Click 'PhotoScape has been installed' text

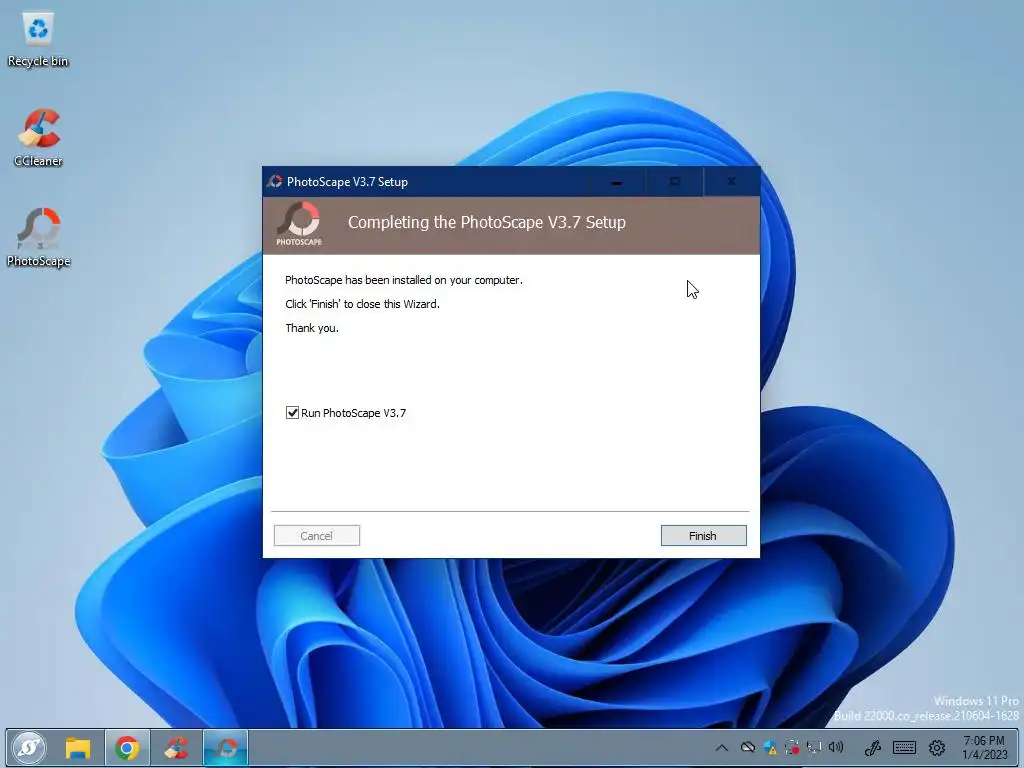click(404, 280)
